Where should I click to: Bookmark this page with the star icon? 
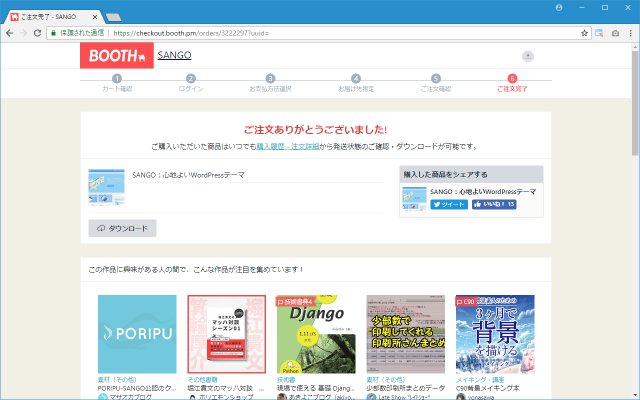tap(584, 33)
